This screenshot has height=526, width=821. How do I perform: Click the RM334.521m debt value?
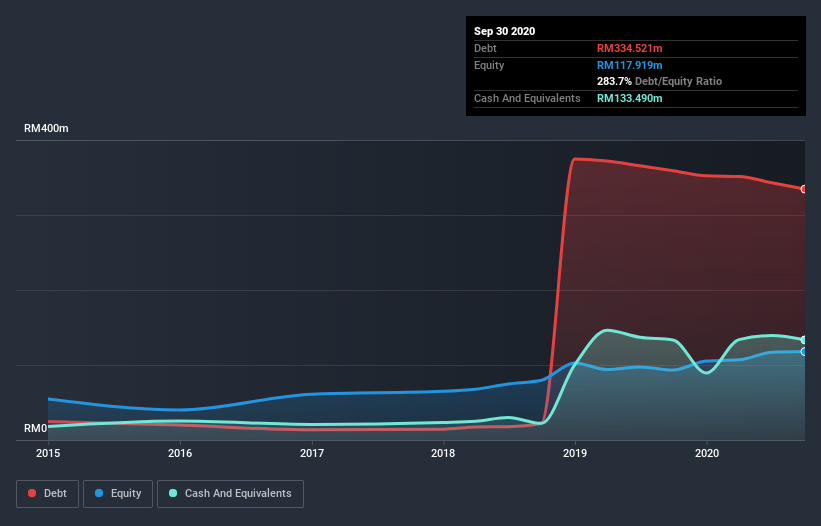pos(629,48)
